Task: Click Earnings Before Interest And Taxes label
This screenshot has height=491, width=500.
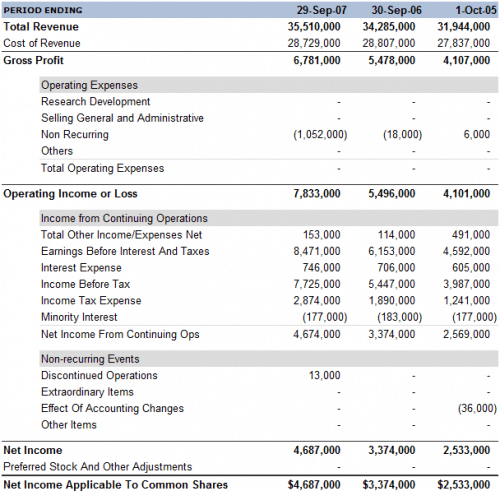Action: [x=125, y=251]
